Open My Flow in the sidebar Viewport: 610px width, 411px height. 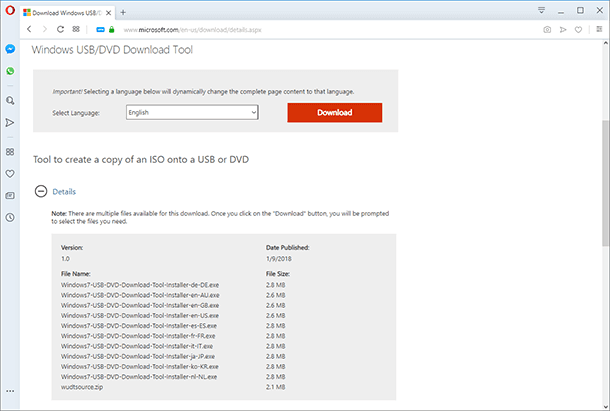(10, 123)
